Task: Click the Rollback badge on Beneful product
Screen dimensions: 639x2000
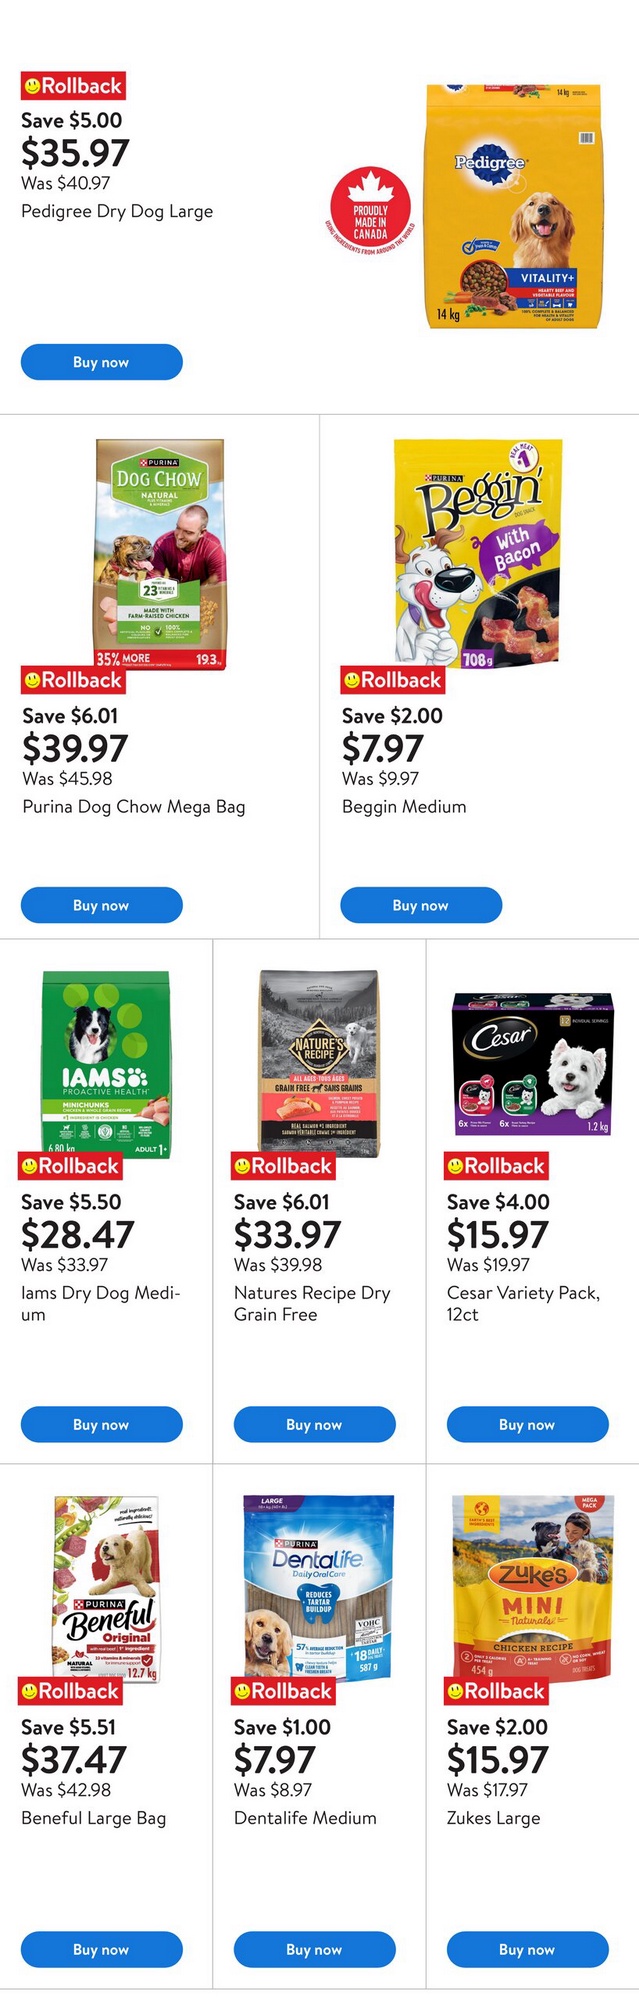Action: [x=71, y=1691]
